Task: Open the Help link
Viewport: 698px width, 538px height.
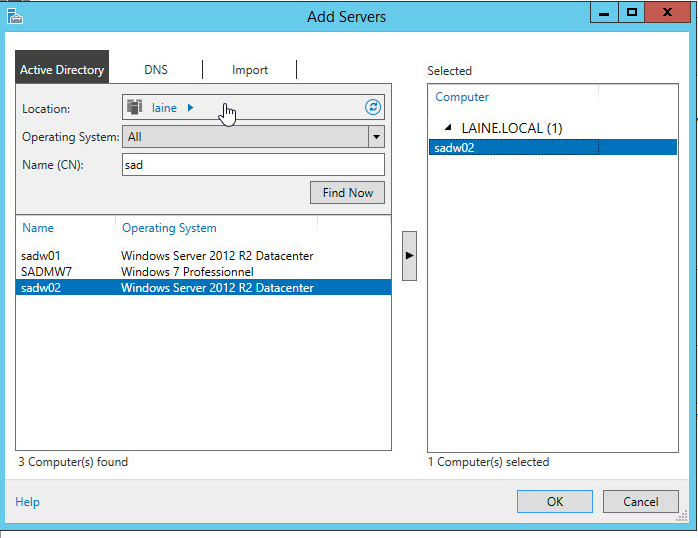Action: (x=28, y=502)
